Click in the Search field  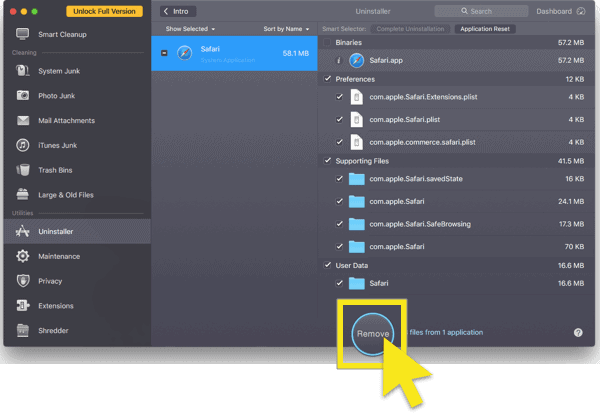click(481, 11)
